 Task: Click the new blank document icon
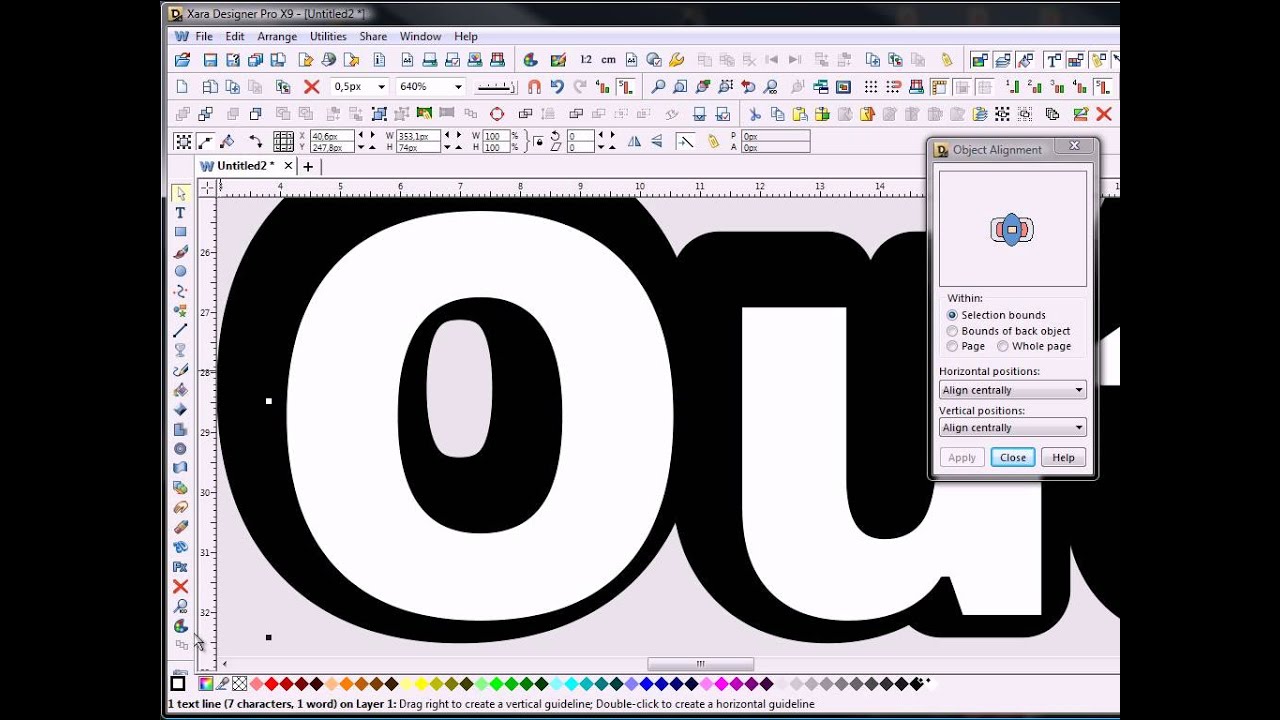182,87
